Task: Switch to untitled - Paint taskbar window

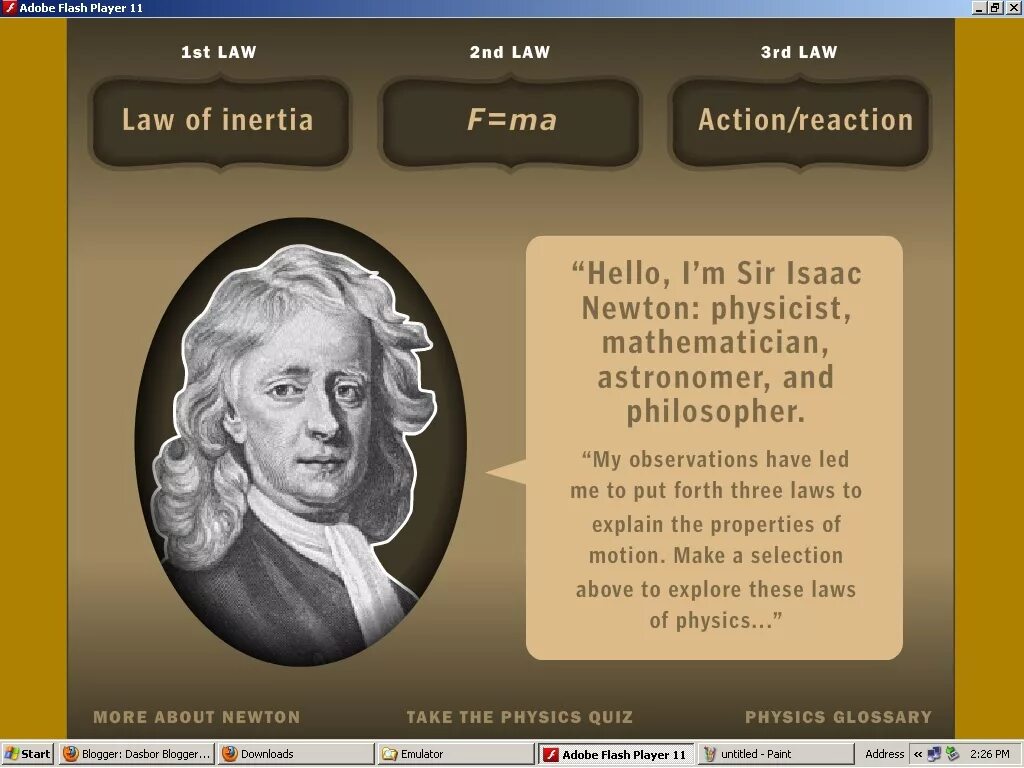Action: [776, 754]
